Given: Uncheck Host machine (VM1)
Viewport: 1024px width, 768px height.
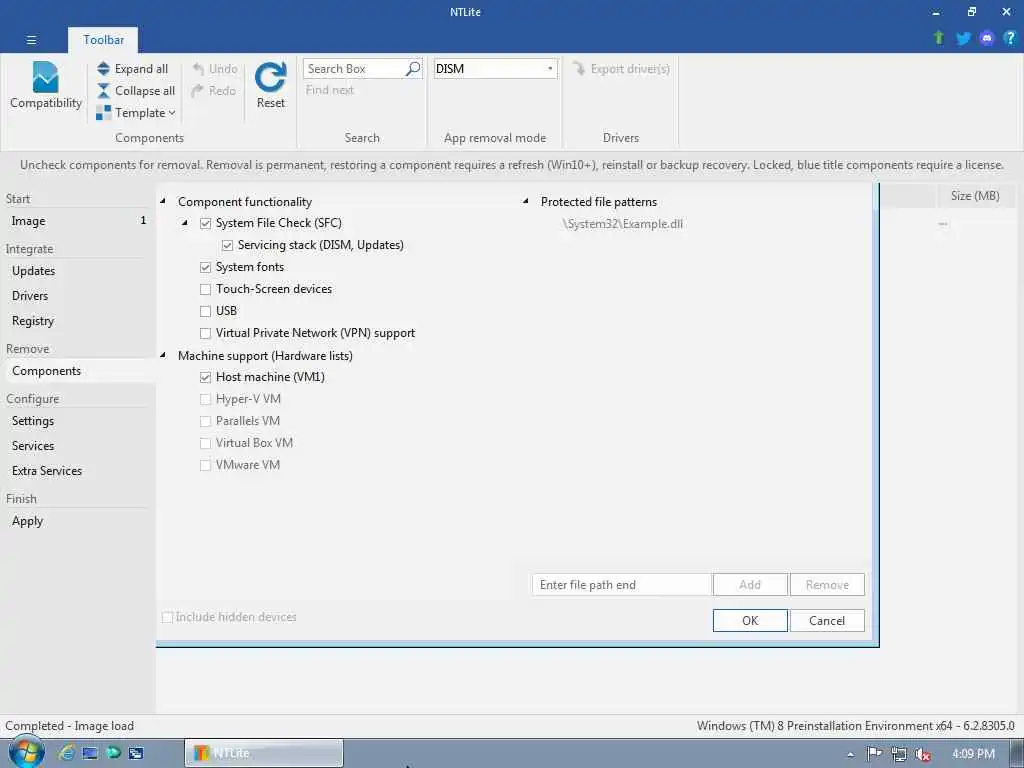Looking at the screenshot, I should point(205,377).
